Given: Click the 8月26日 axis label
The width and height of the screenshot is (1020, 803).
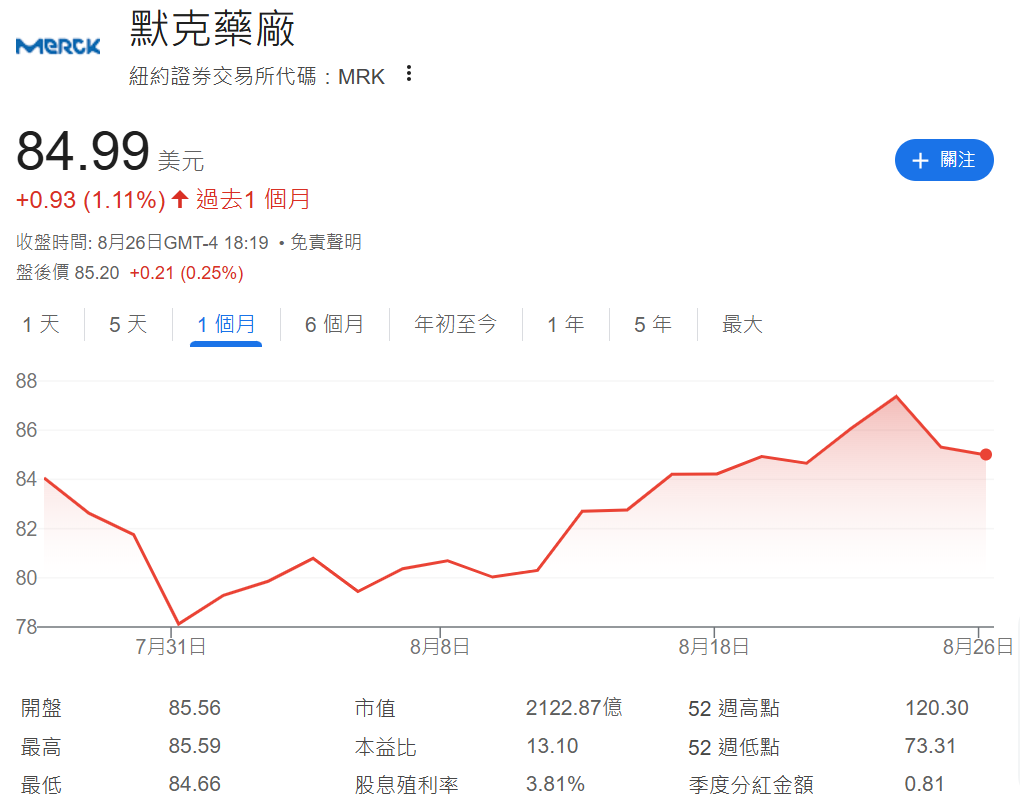Looking at the screenshot, I should pos(978,646).
